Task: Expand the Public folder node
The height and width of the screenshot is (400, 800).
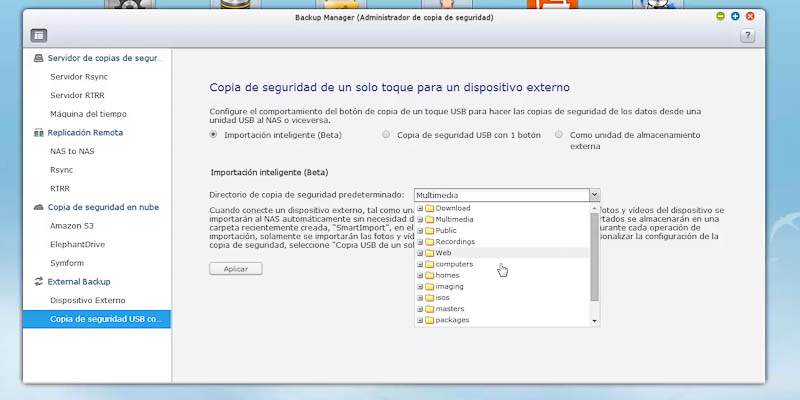Action: (x=420, y=231)
